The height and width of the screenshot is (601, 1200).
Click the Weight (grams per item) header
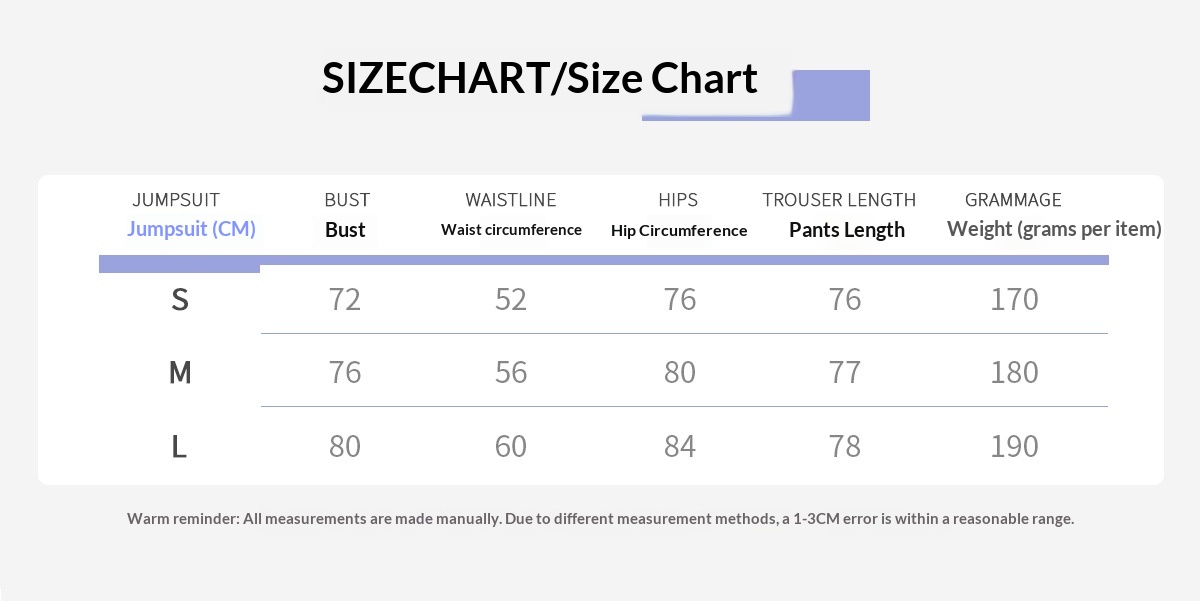1054,229
